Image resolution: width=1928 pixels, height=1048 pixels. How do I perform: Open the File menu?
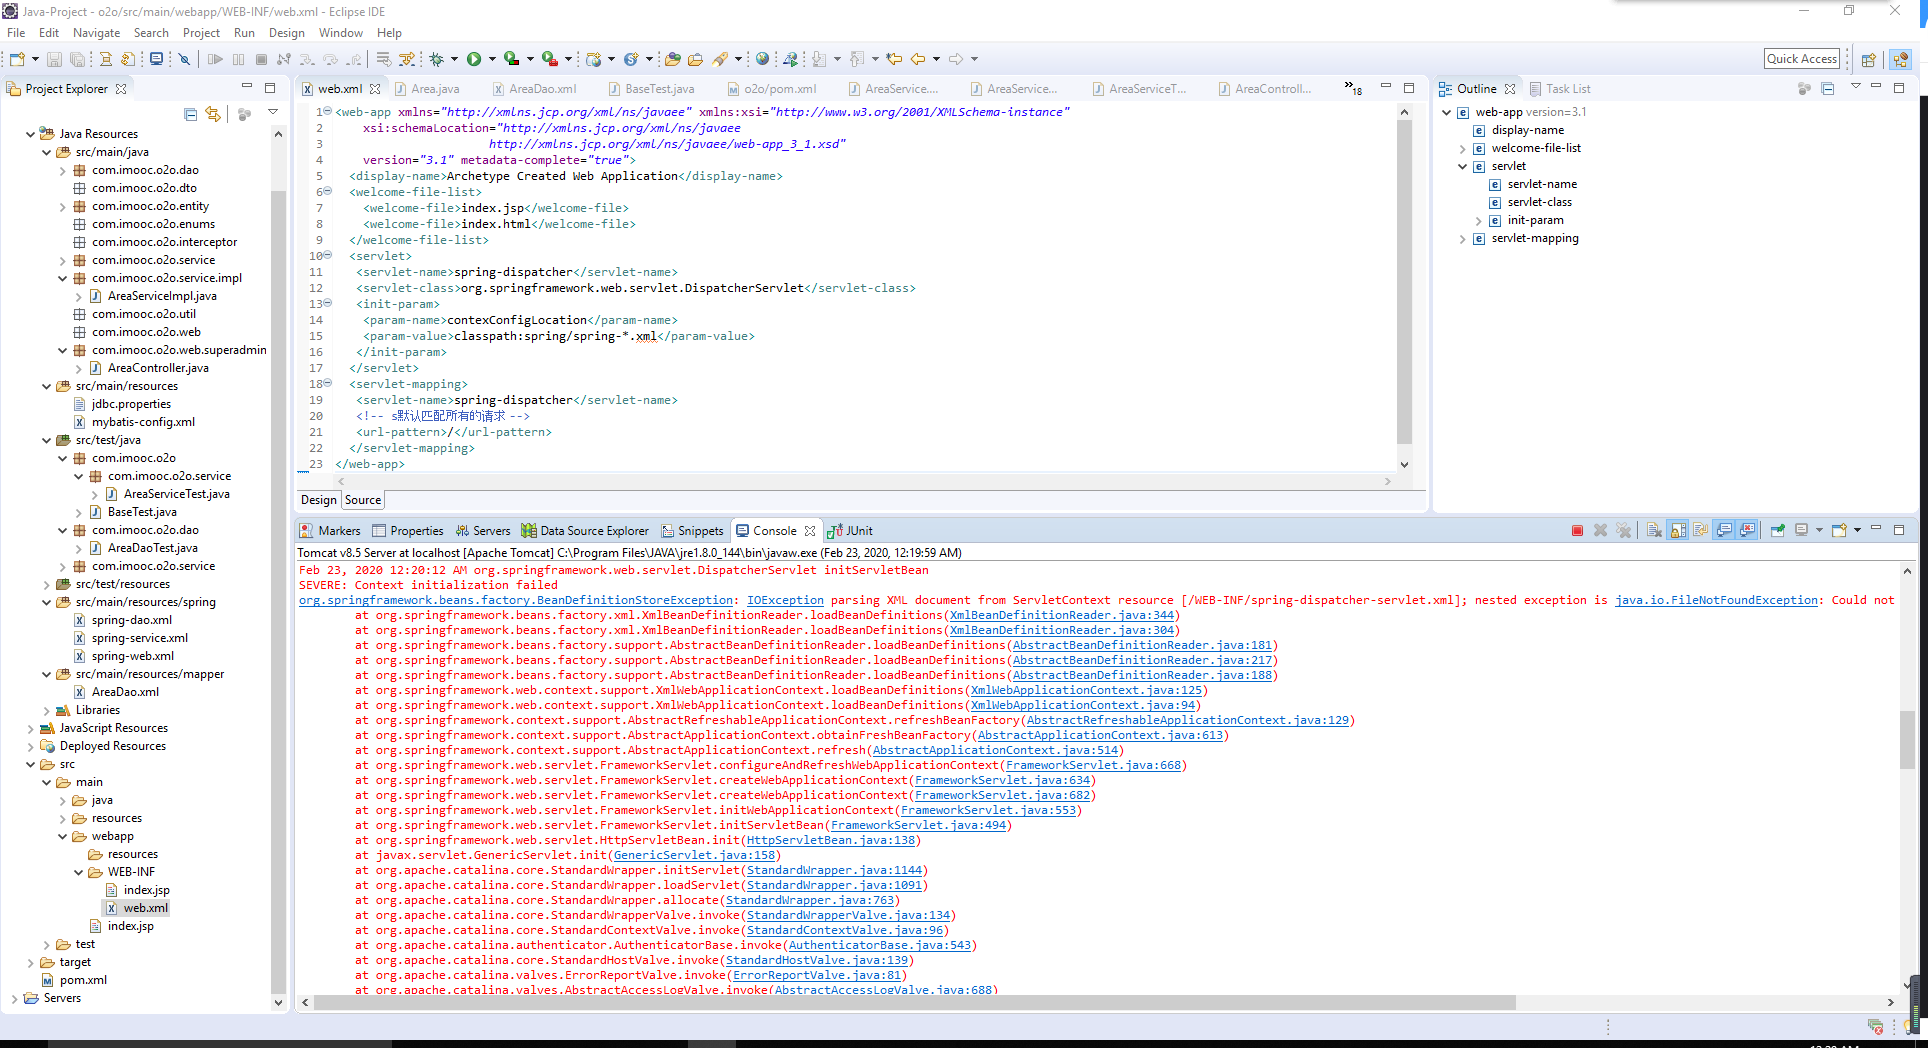[x=16, y=33]
